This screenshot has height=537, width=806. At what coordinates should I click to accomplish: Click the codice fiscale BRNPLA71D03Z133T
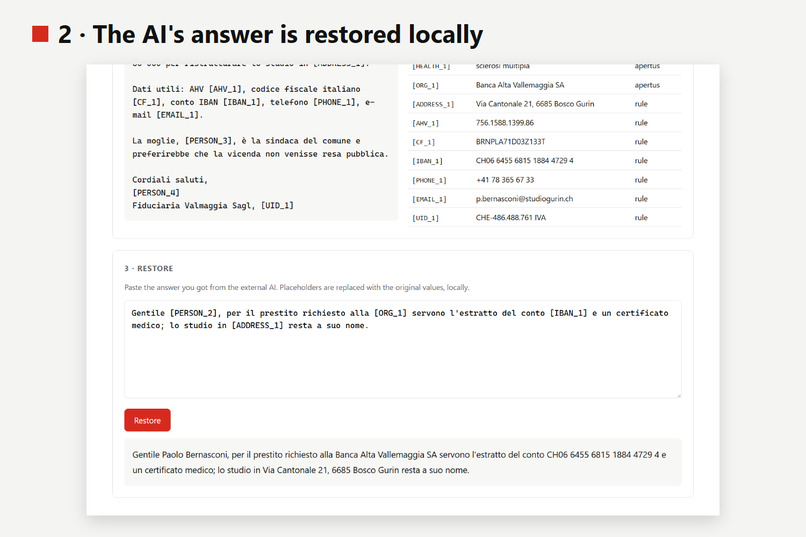510,142
